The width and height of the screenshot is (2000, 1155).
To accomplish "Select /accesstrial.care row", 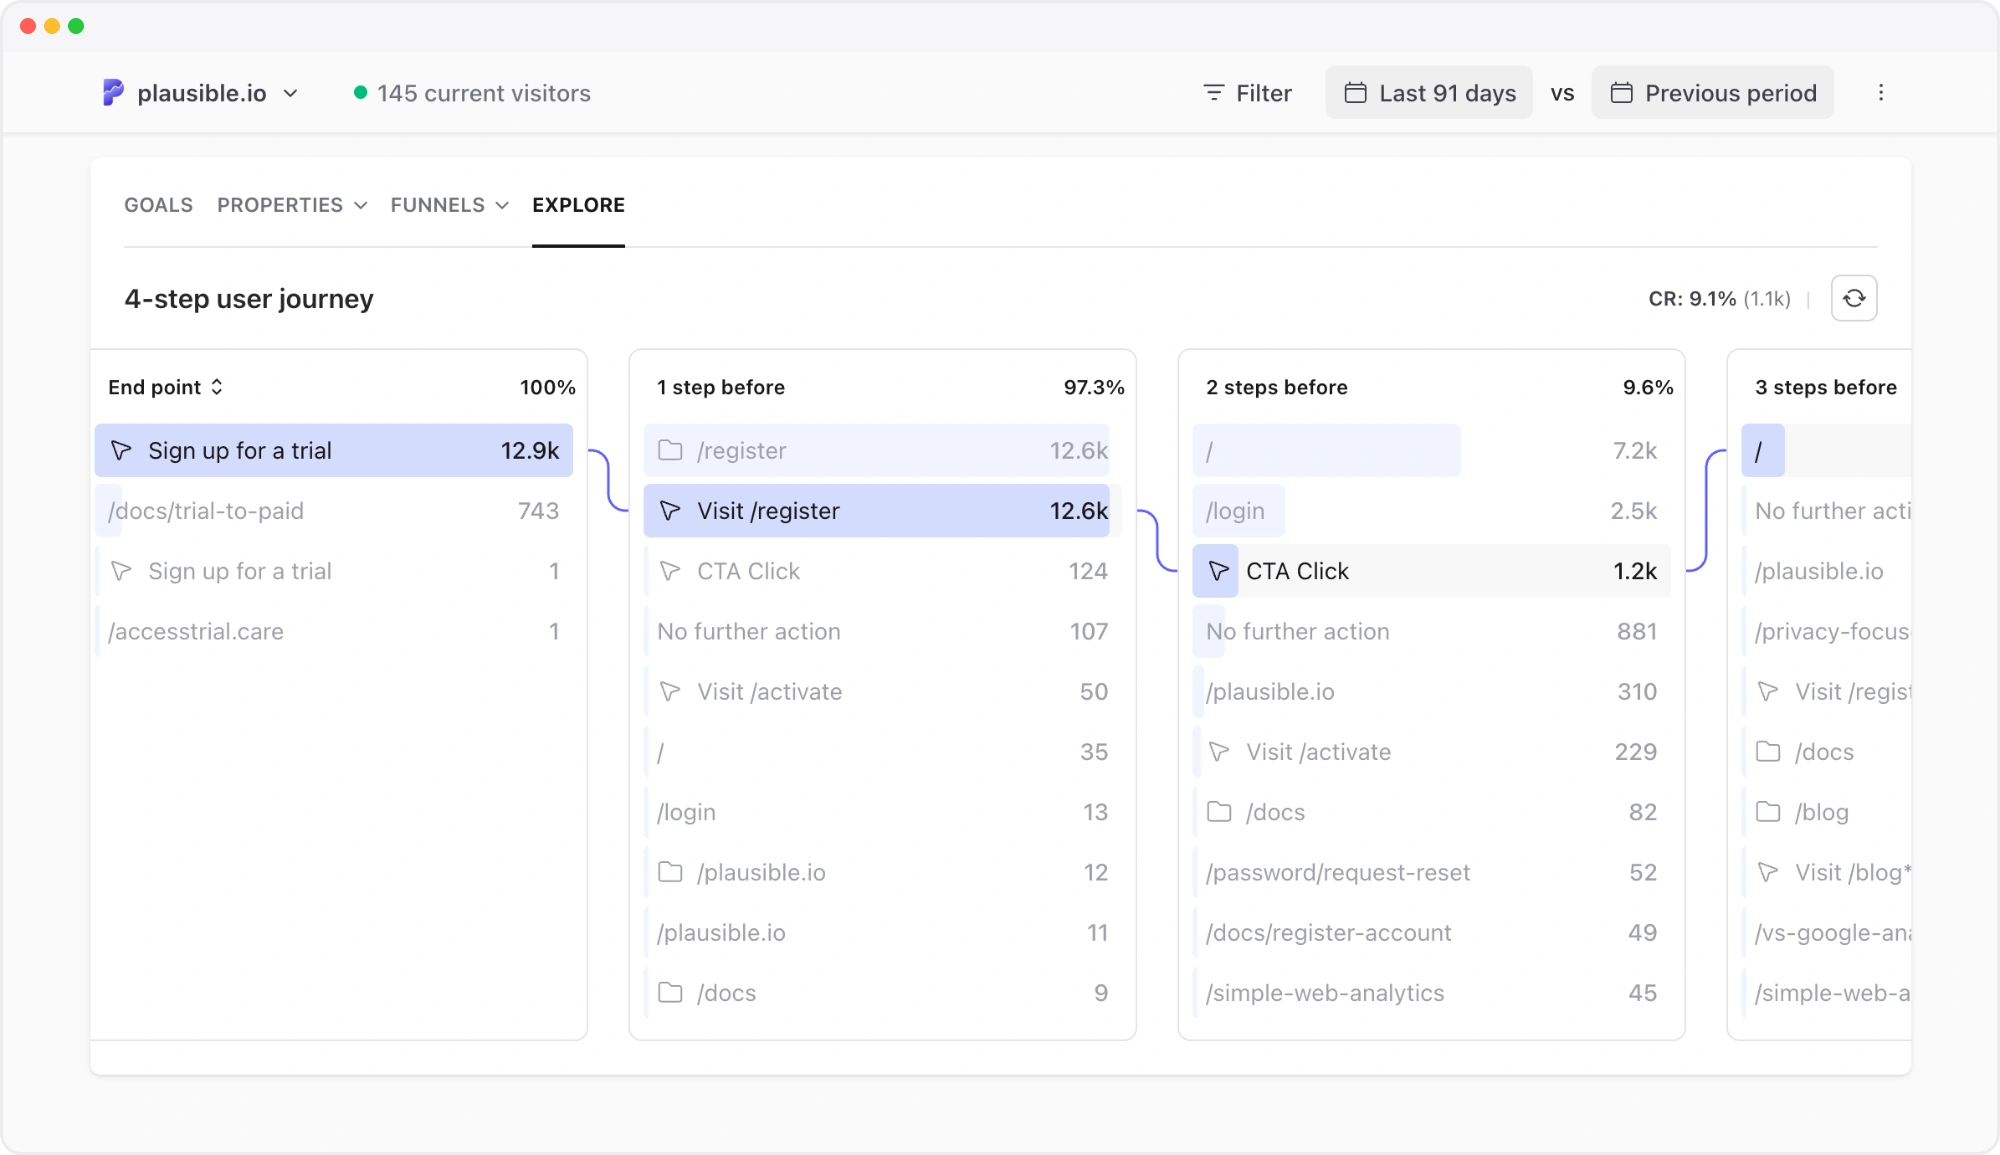I will tap(334, 632).
